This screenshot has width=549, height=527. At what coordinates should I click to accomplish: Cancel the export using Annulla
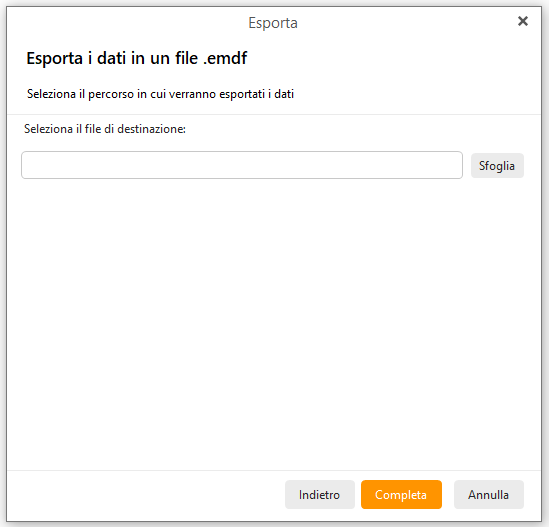pyautogui.click(x=489, y=494)
